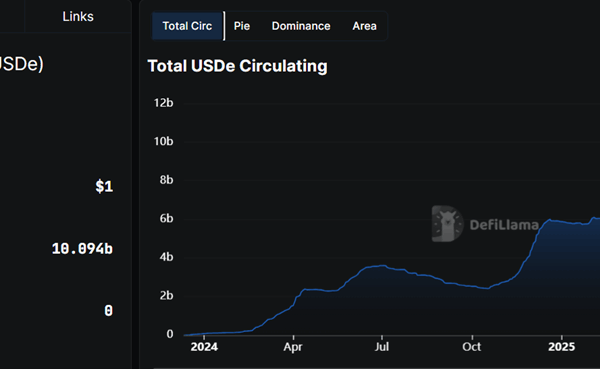The image size is (600, 369).
Task: Switch to the Pie chart view
Action: click(x=242, y=26)
